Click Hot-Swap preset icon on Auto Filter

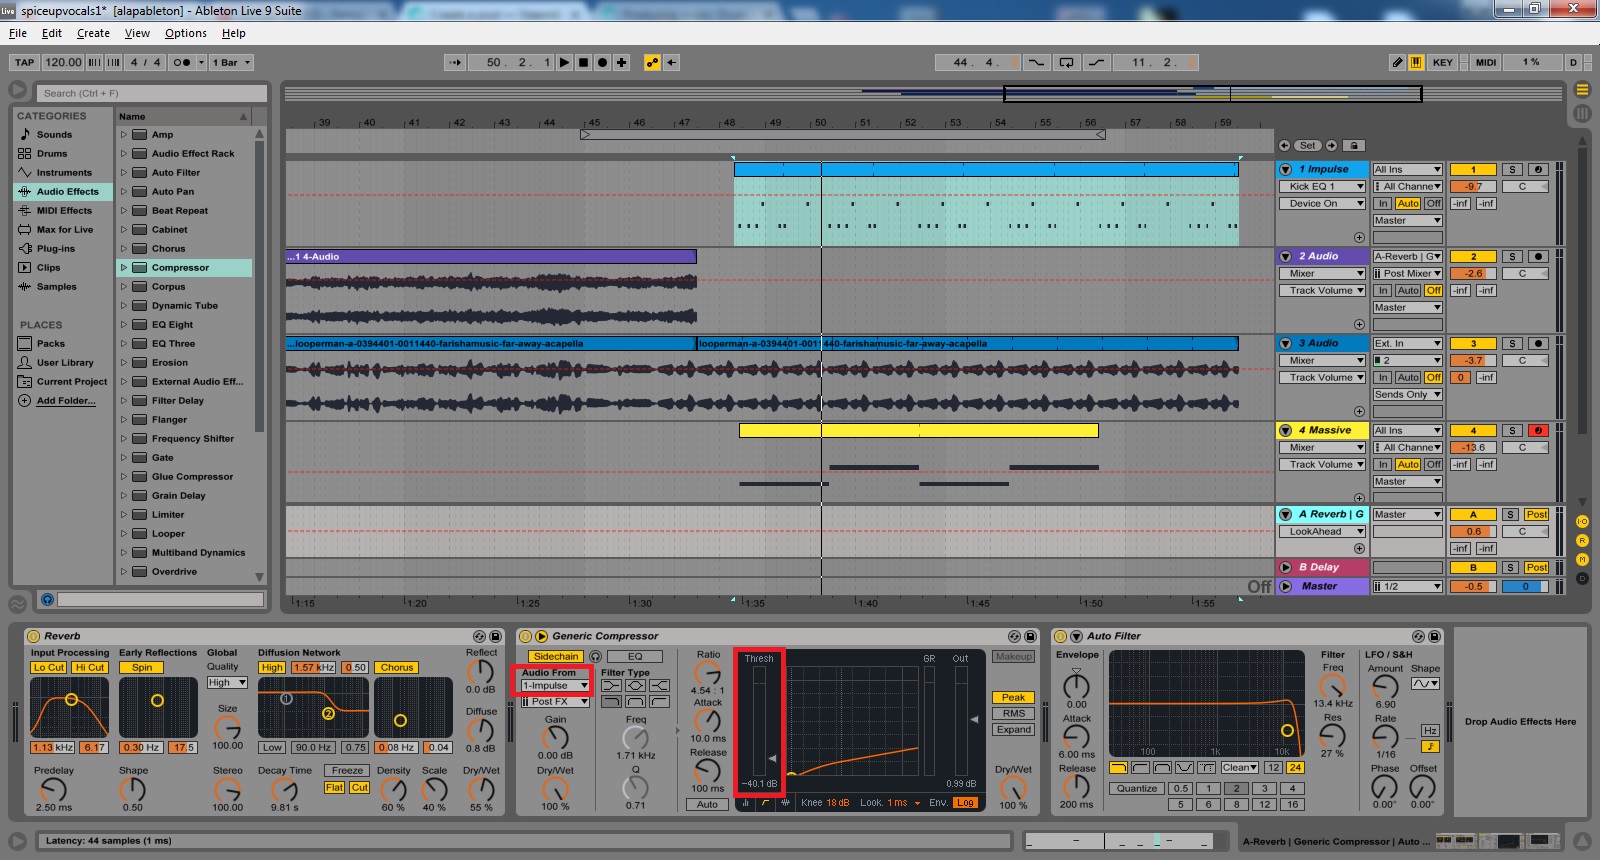click(1418, 636)
